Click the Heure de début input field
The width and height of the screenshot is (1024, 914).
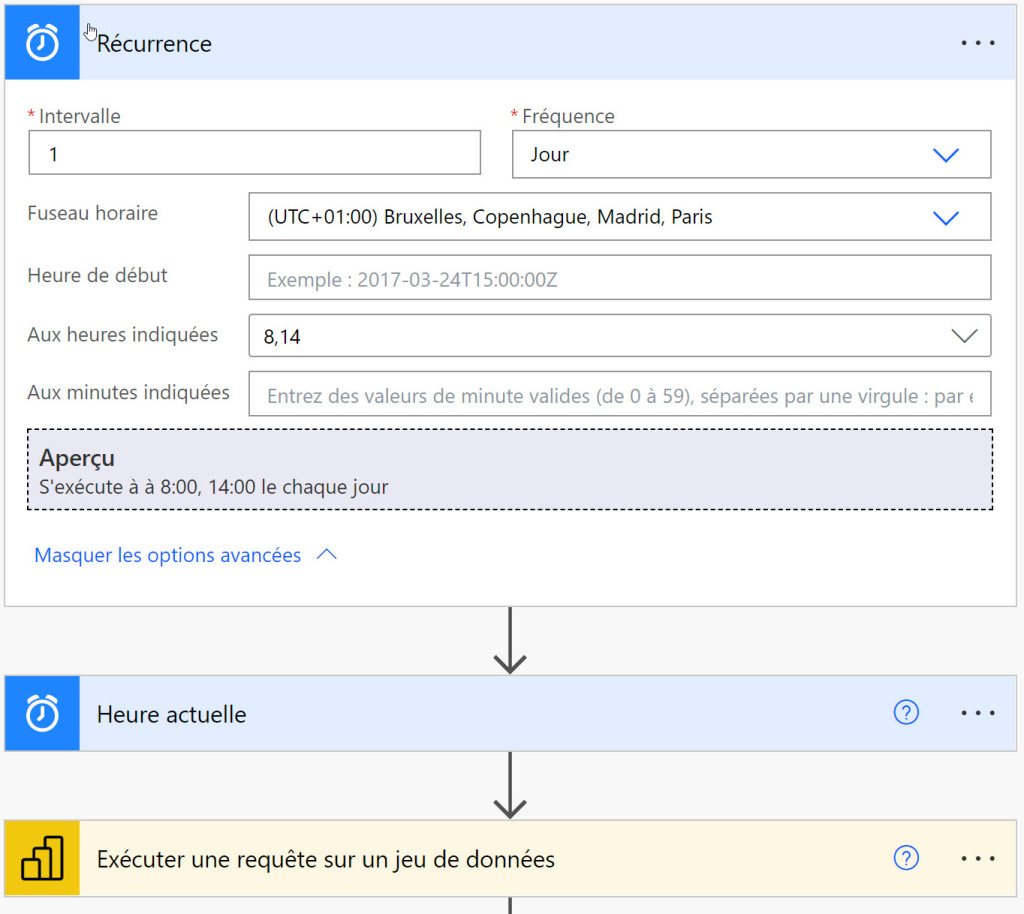coord(620,278)
